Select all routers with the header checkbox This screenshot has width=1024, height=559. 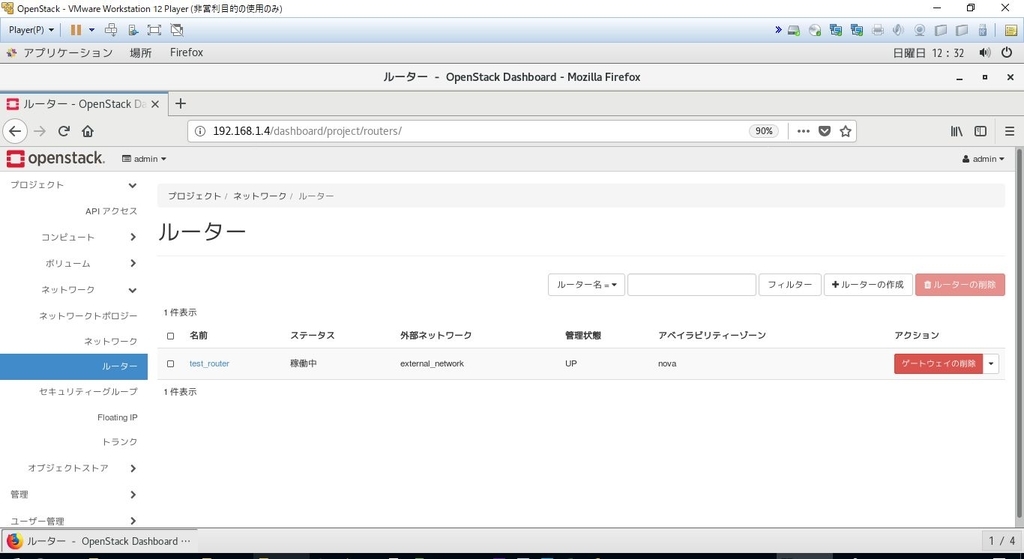tap(170, 336)
